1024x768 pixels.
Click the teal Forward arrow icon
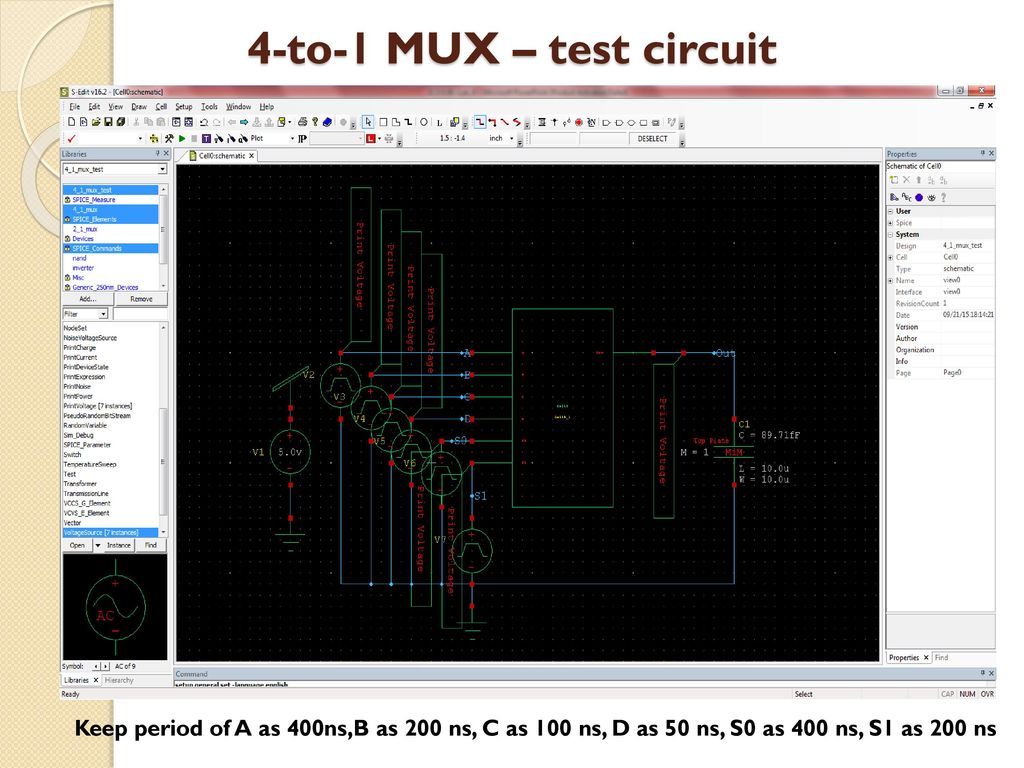tap(244, 122)
